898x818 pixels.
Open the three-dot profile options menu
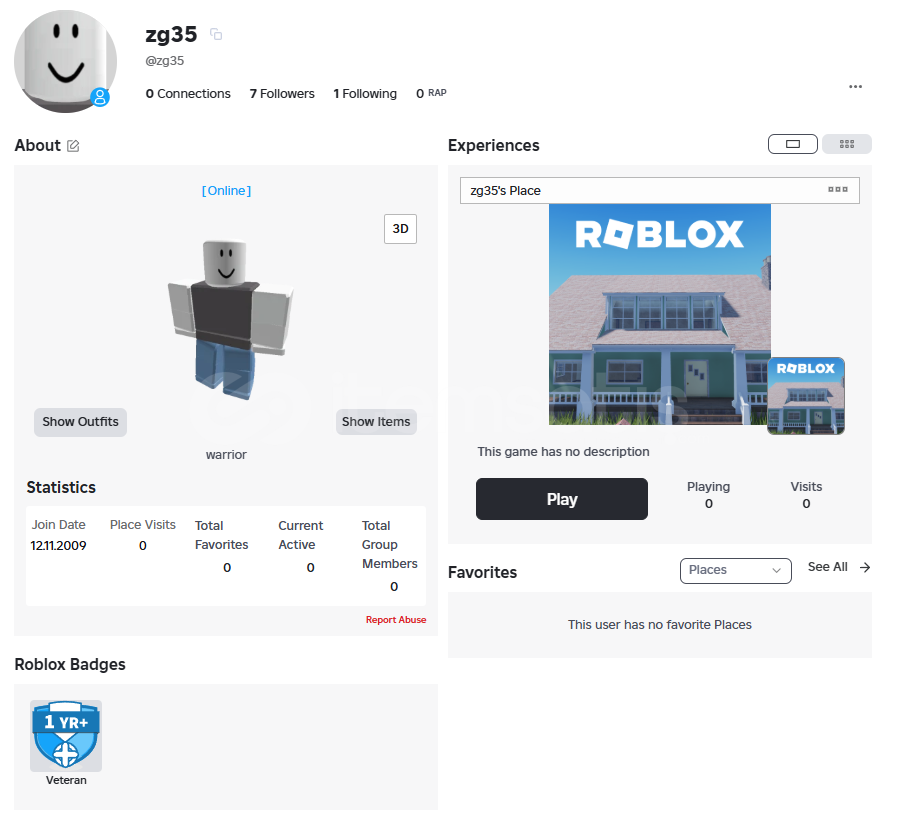855,86
